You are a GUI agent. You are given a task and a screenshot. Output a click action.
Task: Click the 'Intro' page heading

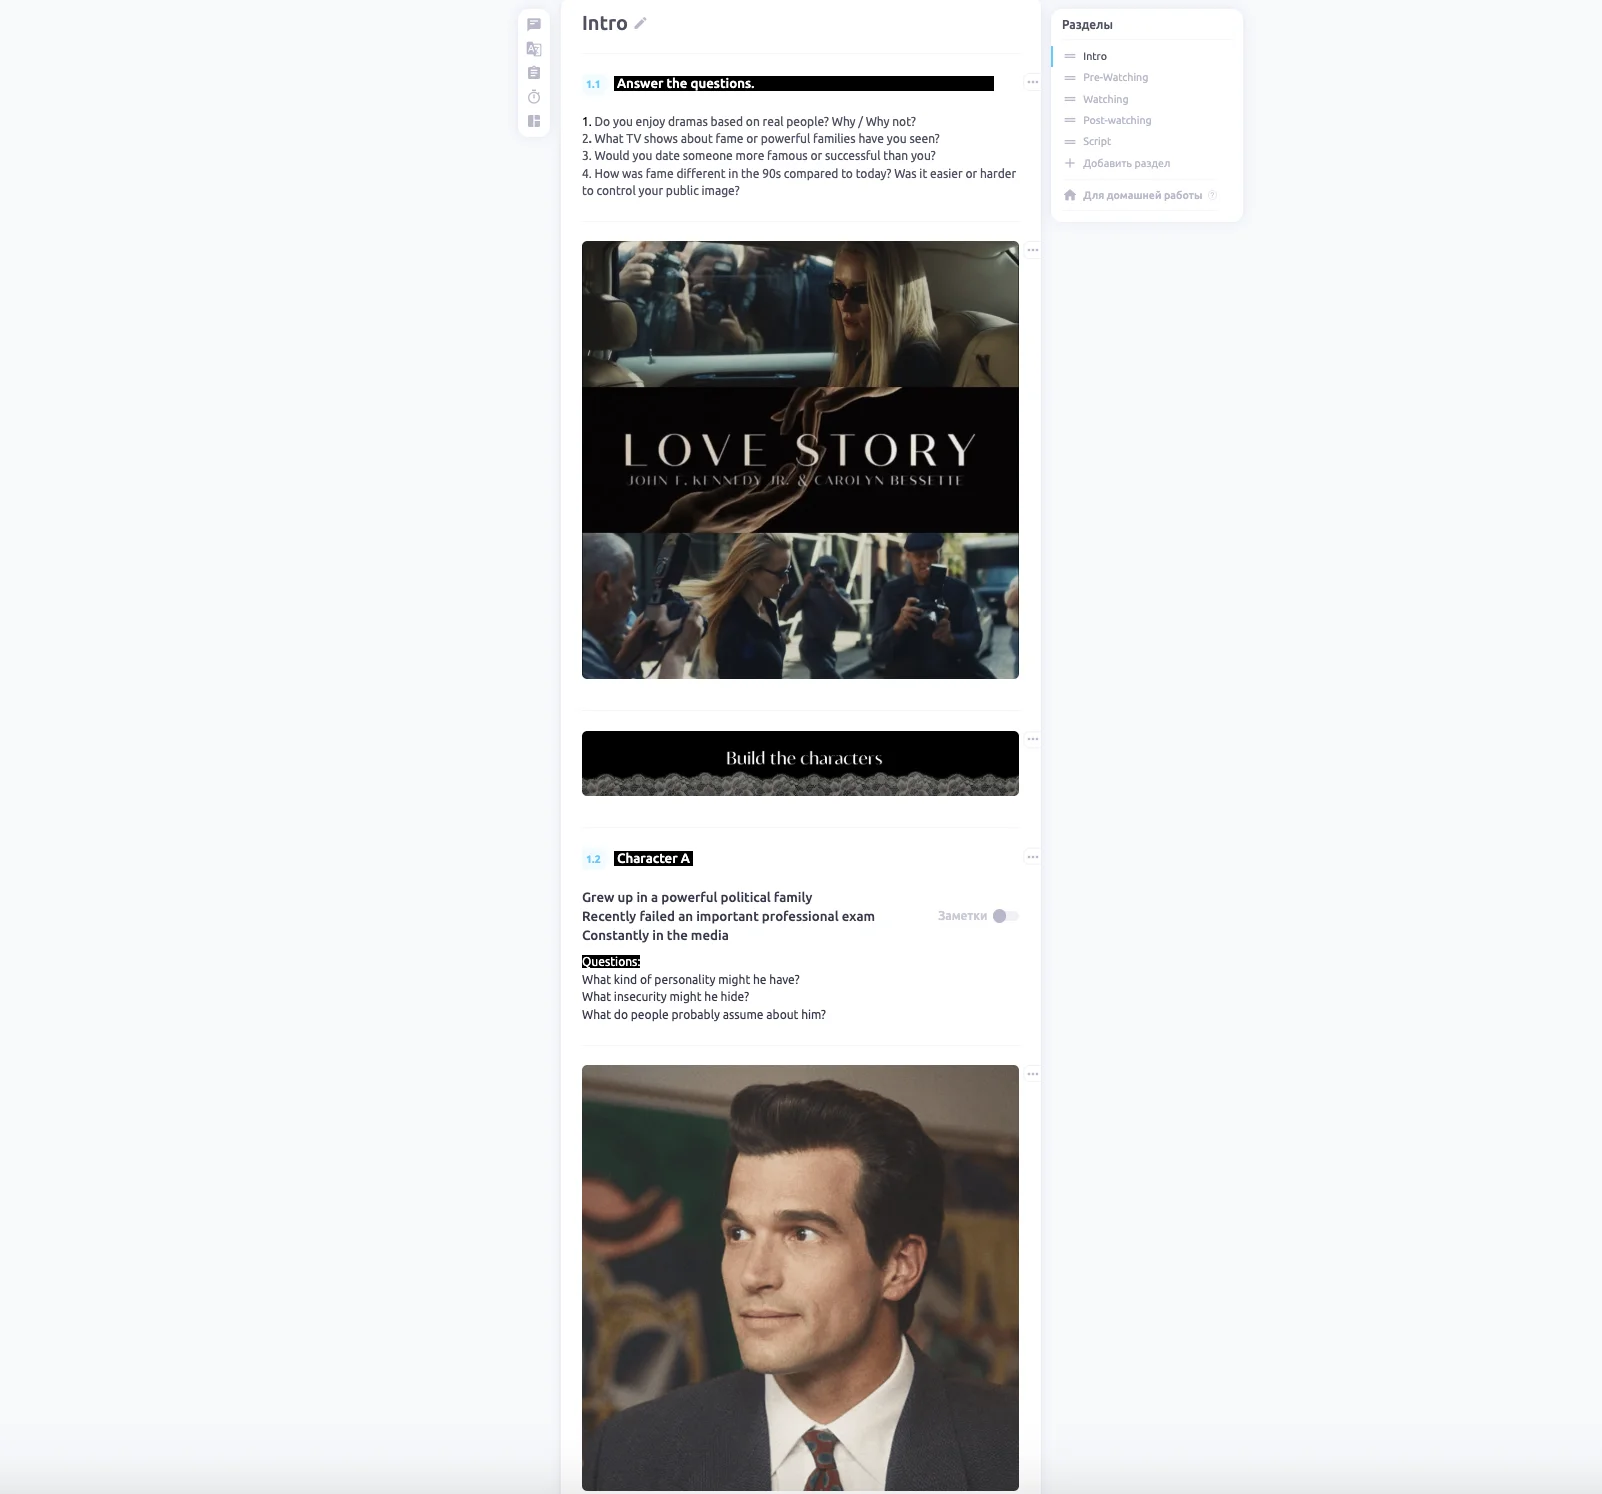[x=604, y=23]
